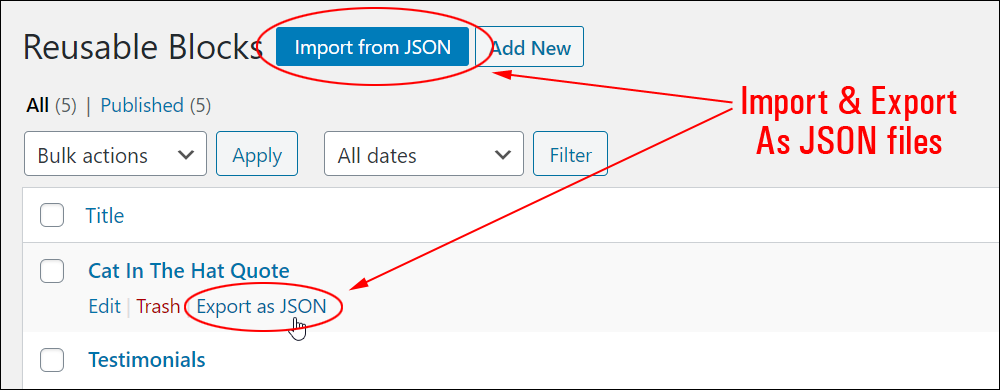1000x390 pixels.
Task: Apply the selected bulk action
Action: [257, 154]
